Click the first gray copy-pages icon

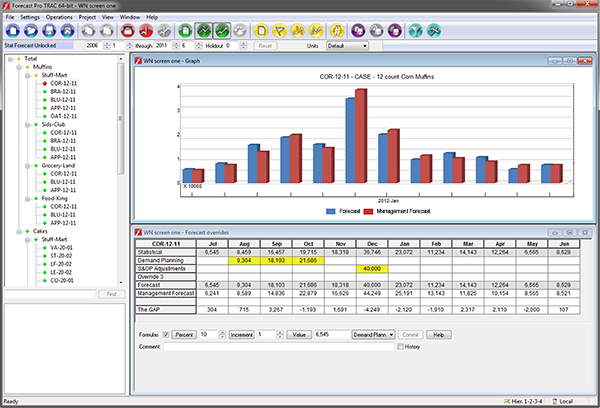coord(88,31)
